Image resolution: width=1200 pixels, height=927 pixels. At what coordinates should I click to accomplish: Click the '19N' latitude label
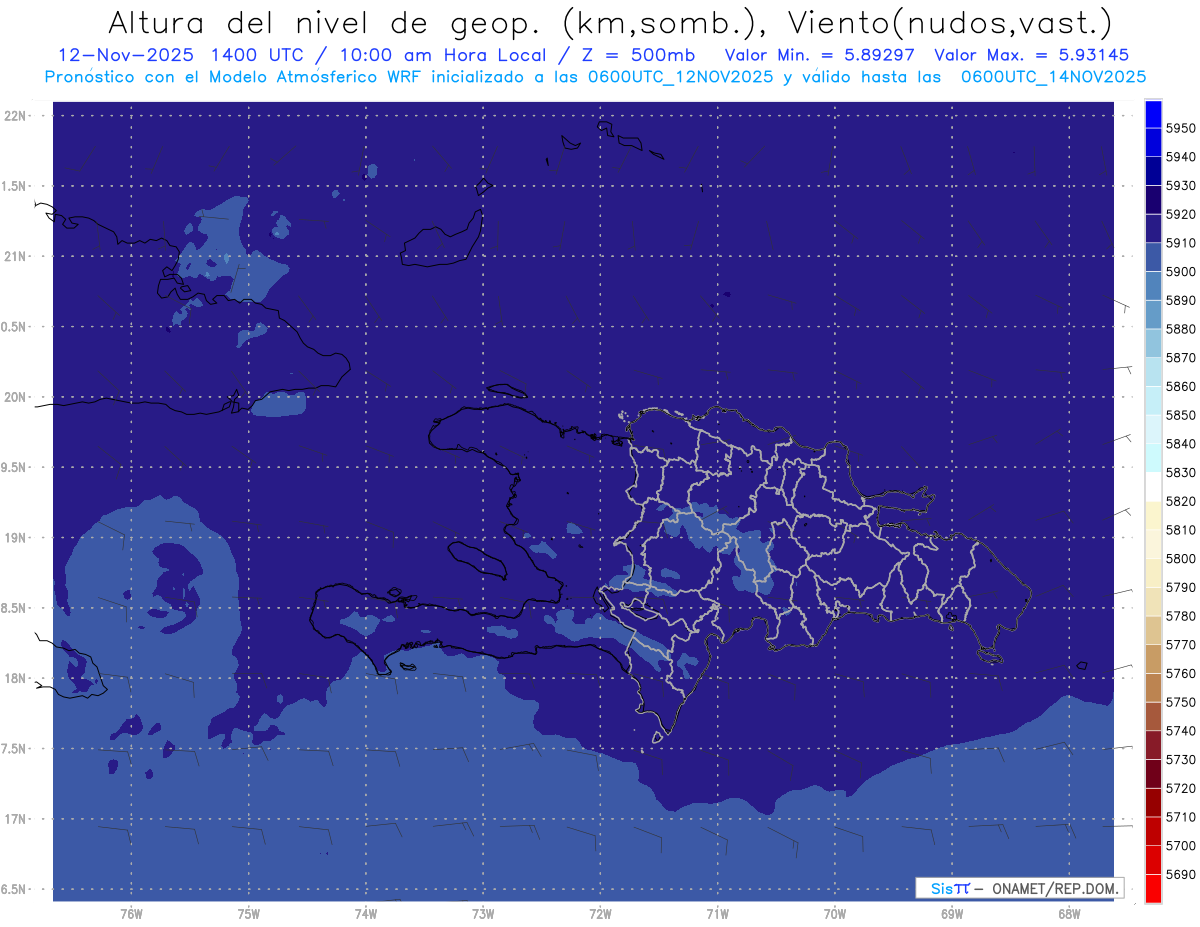click(17, 538)
